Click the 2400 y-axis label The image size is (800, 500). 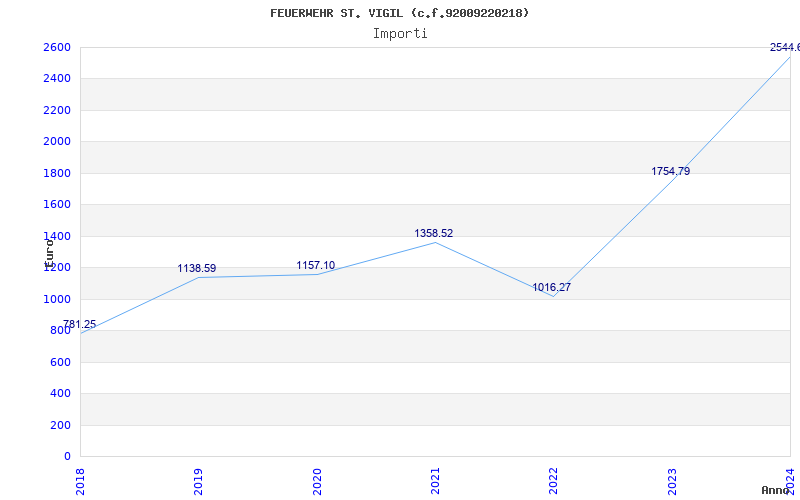click(x=57, y=79)
